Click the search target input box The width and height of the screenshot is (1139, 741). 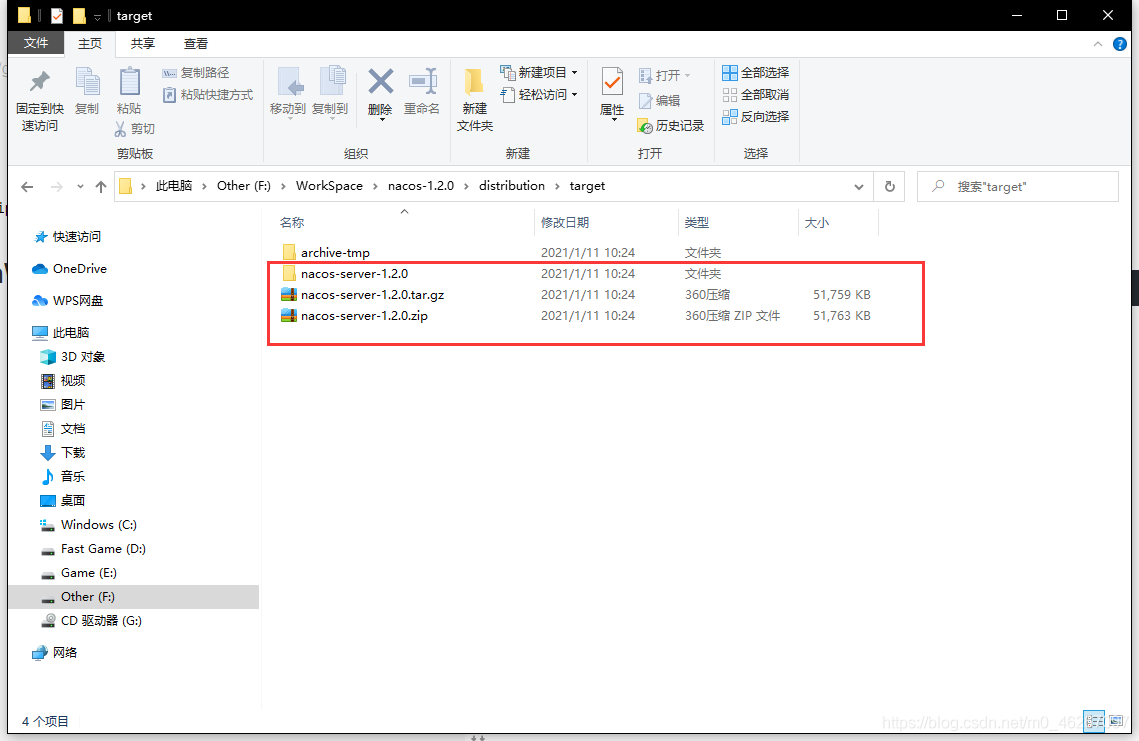(1017, 187)
